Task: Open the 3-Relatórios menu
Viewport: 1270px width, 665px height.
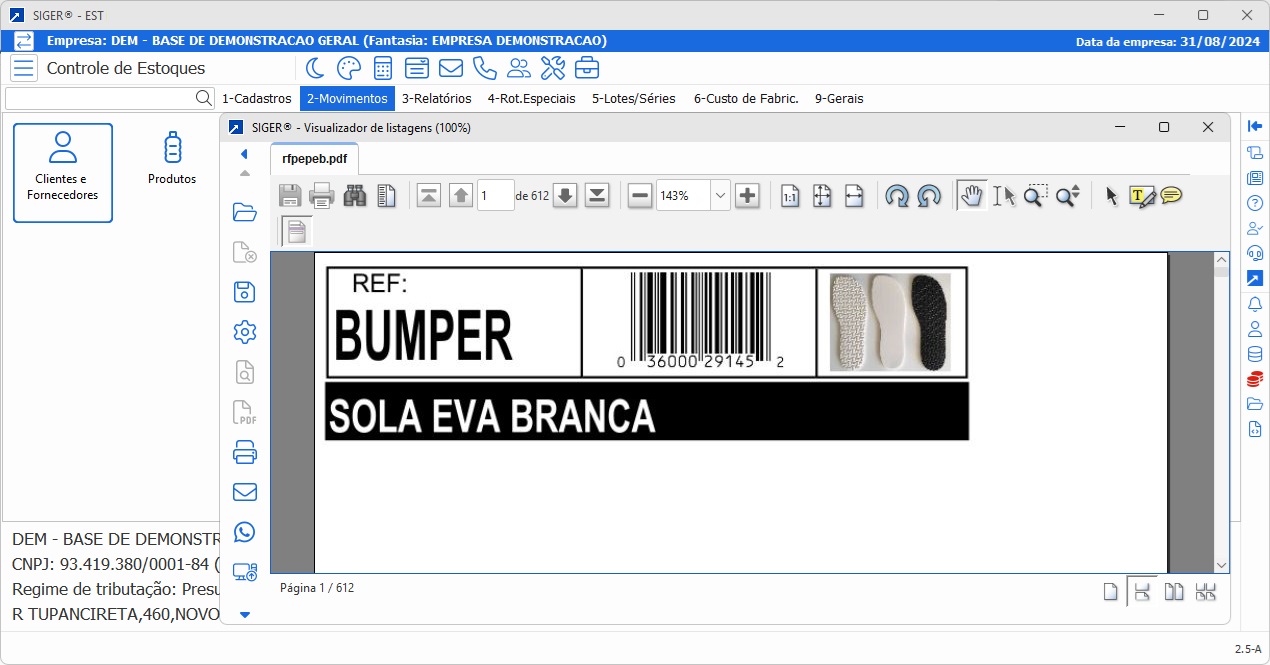Action: point(436,99)
